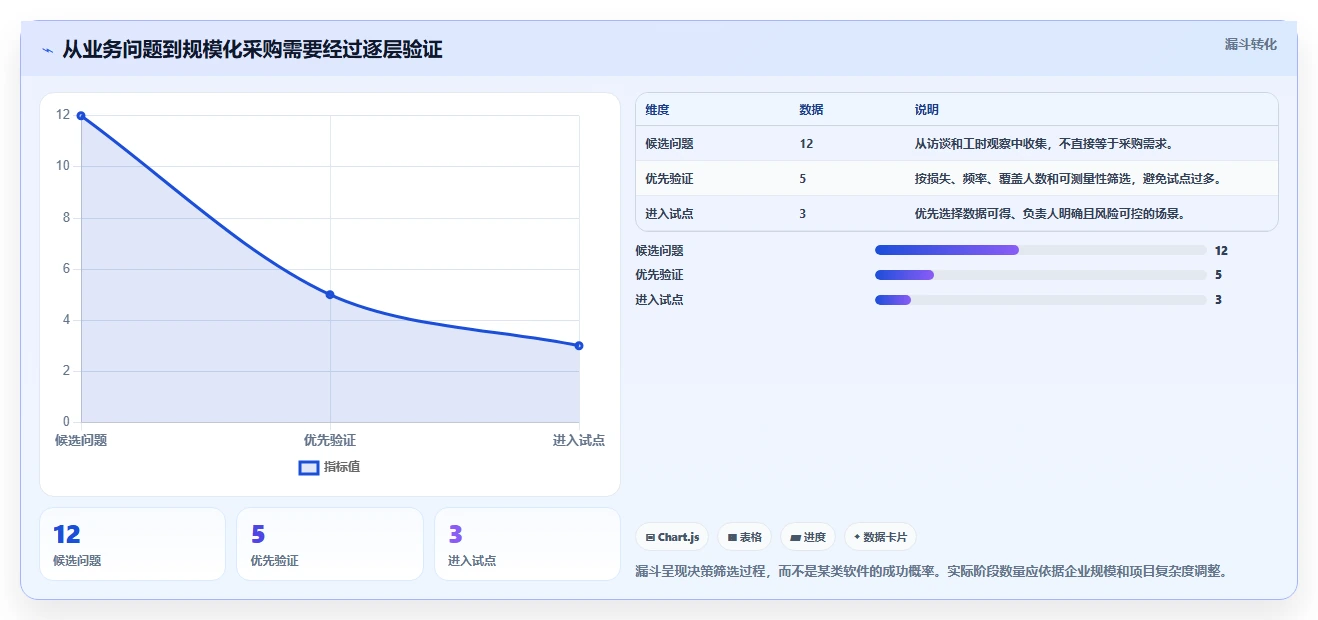Click the 数据 column header
Viewport: 1318px width, 620px height.
(811, 110)
